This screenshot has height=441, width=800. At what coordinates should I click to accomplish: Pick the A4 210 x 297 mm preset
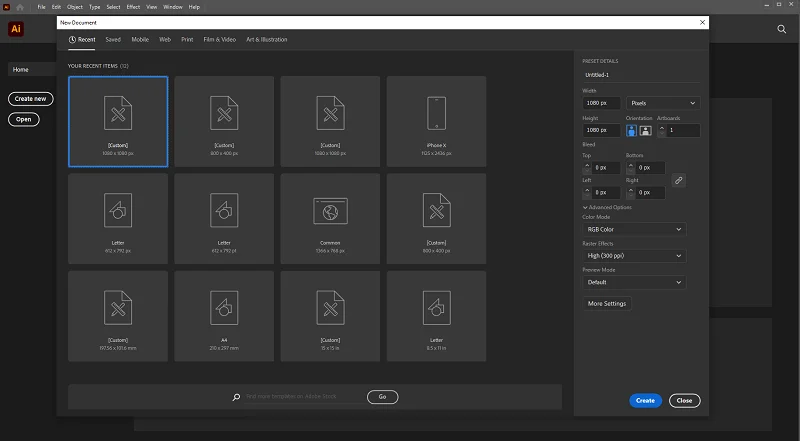coord(224,316)
